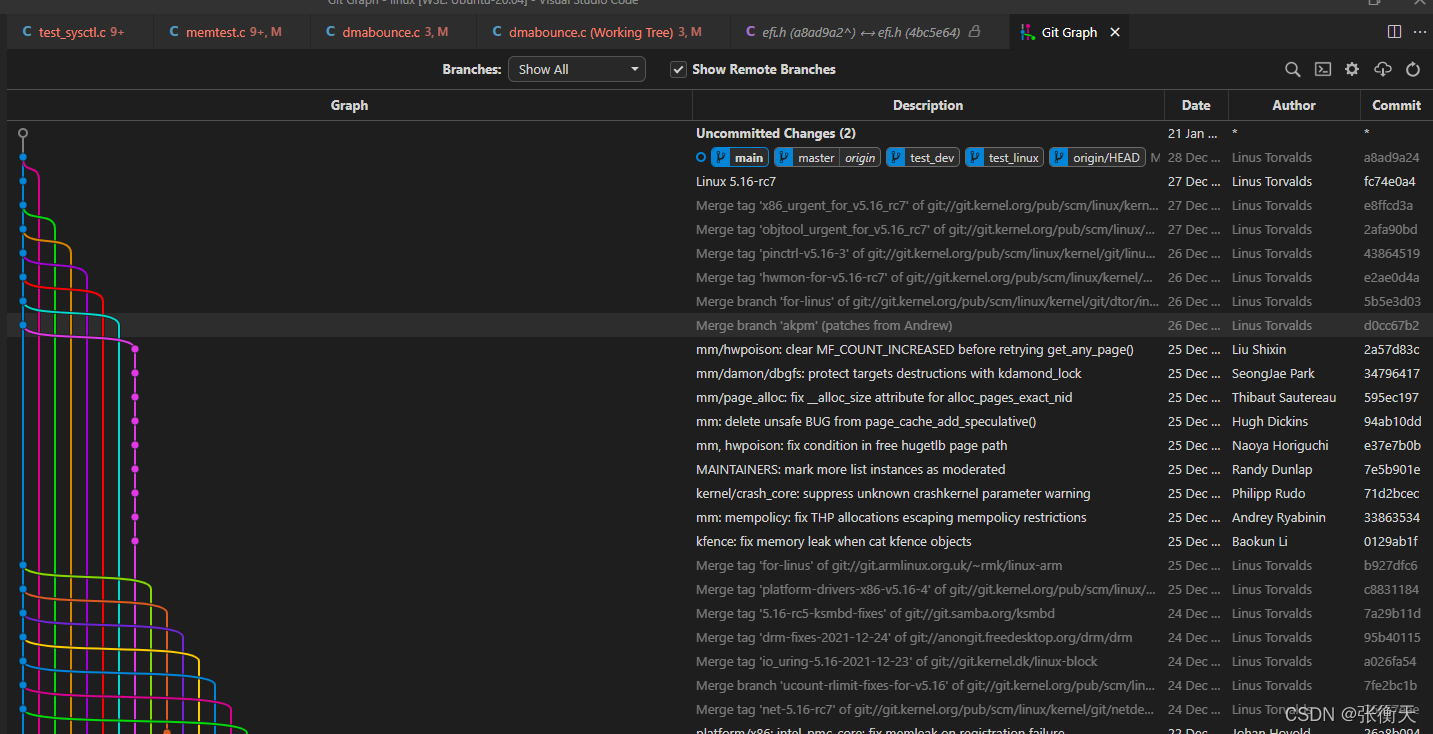Switch to the test_sysctl.c tab
The image size is (1433, 734).
click(80, 32)
